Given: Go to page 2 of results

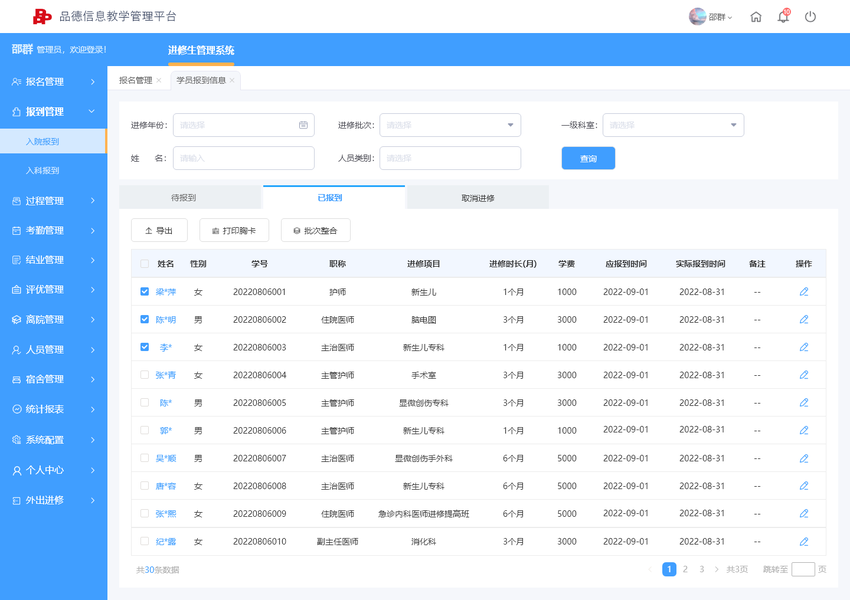Looking at the screenshot, I should pos(685,569).
